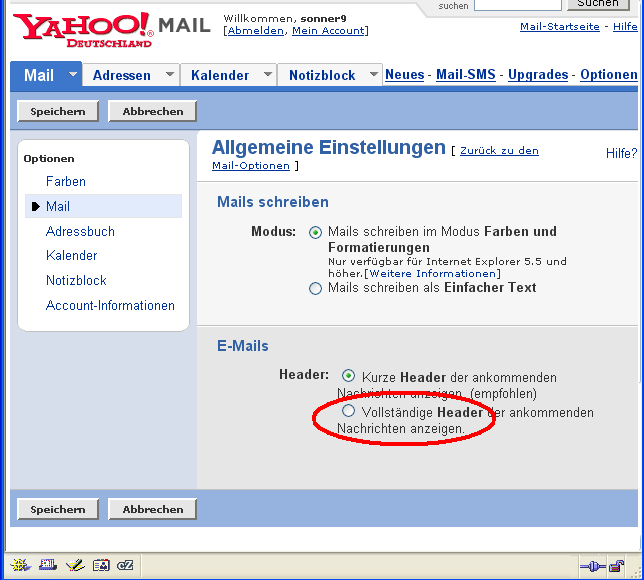Viewport: 644px width, 580px height.
Task: Expand the Adressen tab dropdown arrow
Action: [170, 74]
